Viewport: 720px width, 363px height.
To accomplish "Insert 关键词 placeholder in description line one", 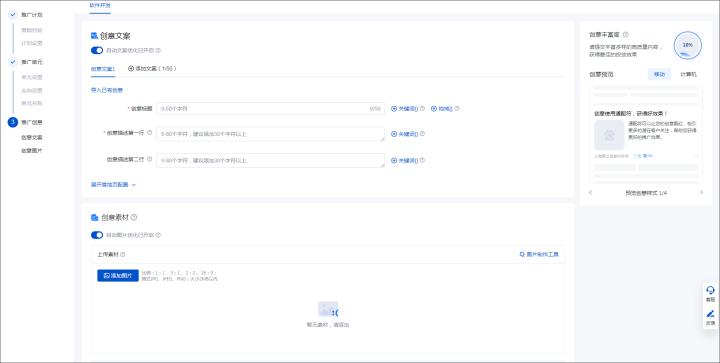I will pos(404,134).
